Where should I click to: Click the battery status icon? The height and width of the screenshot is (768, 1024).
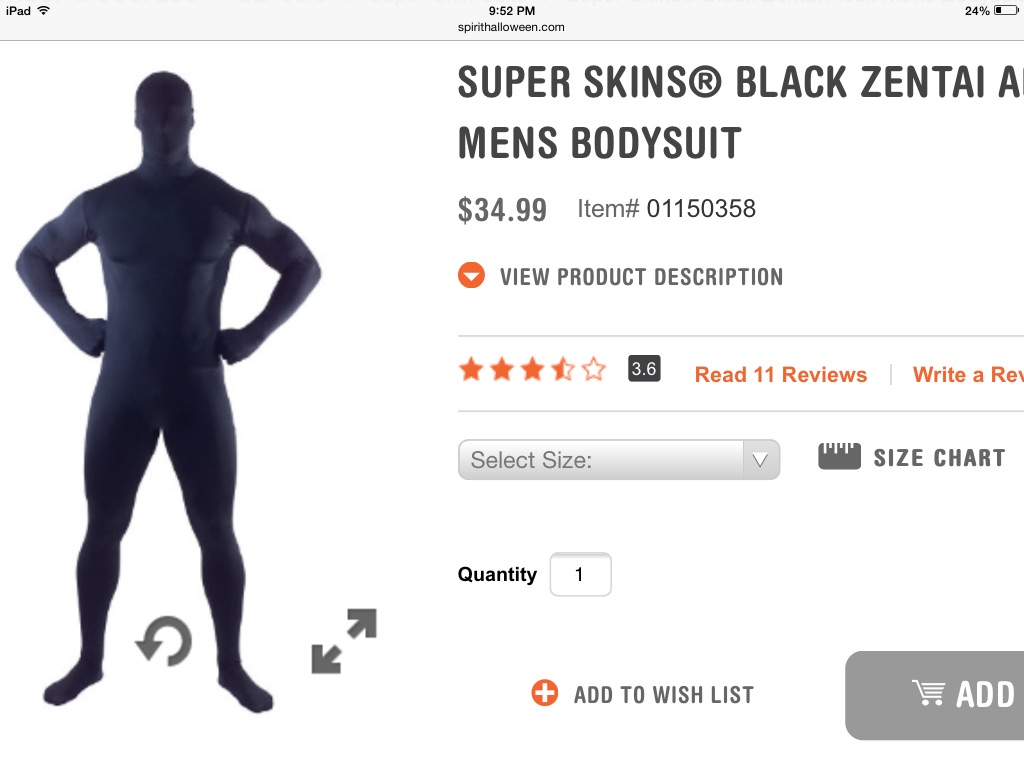tap(1005, 11)
